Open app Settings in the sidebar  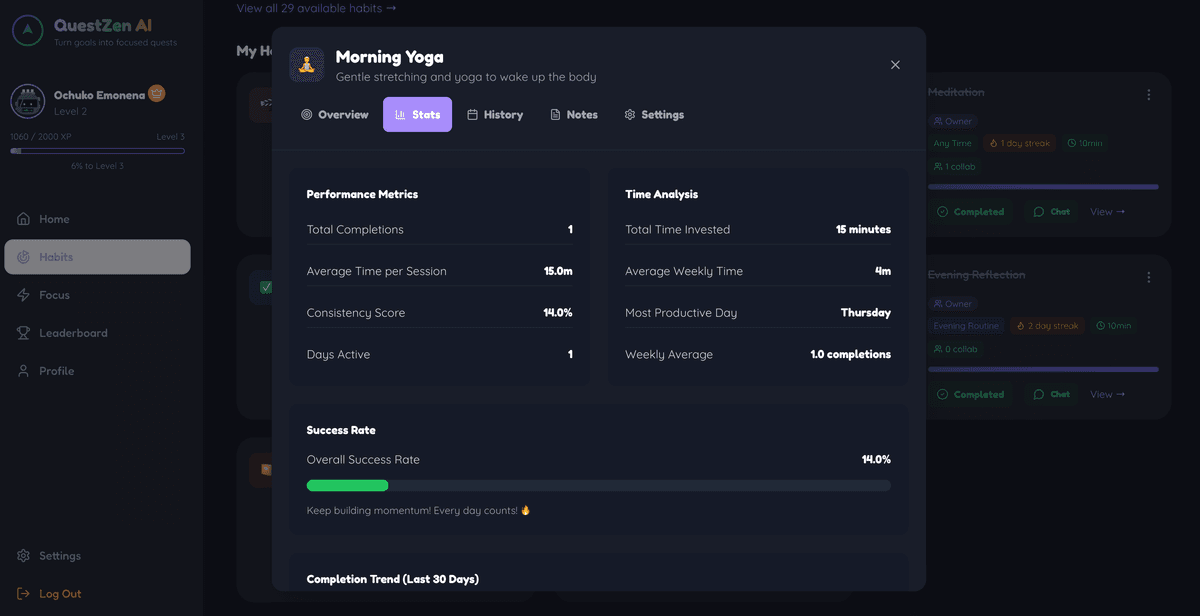point(59,556)
